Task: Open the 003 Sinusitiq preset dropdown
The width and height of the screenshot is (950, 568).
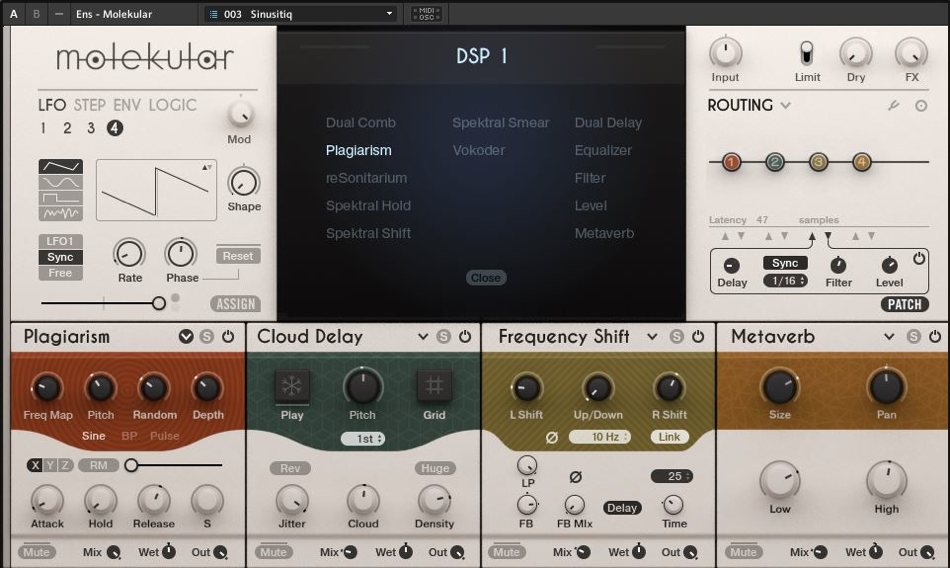Action: tap(300, 14)
